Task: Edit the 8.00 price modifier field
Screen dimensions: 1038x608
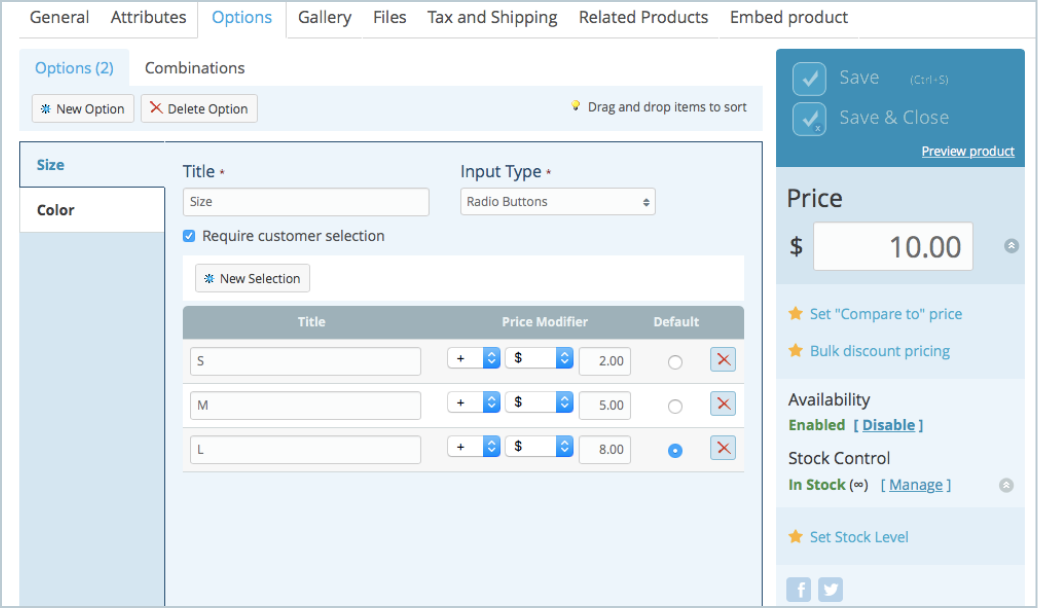Action: [x=605, y=450]
